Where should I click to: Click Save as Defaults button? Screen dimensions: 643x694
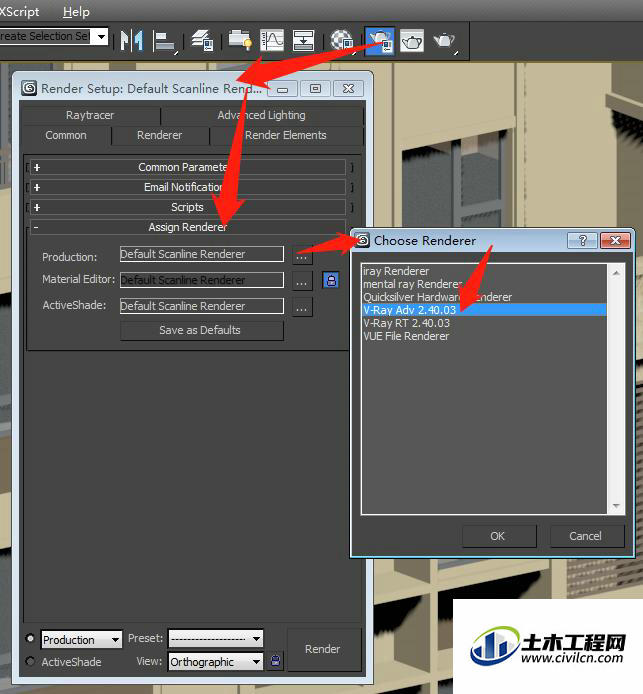click(x=201, y=330)
